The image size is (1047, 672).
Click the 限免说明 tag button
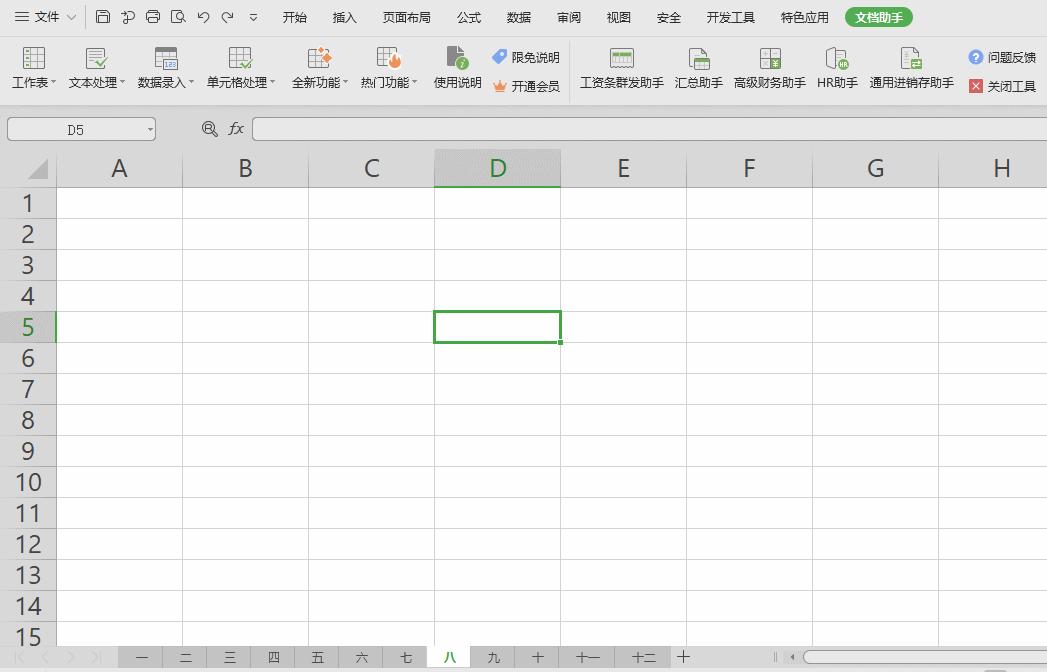tap(526, 57)
